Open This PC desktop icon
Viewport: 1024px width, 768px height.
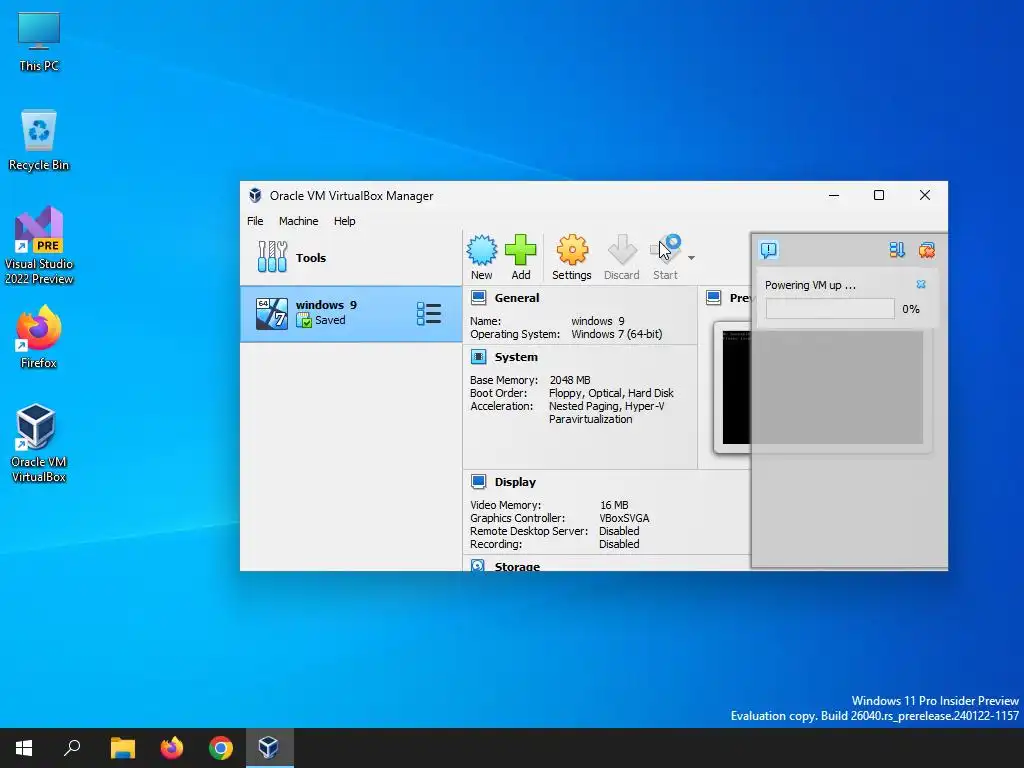pos(39,42)
